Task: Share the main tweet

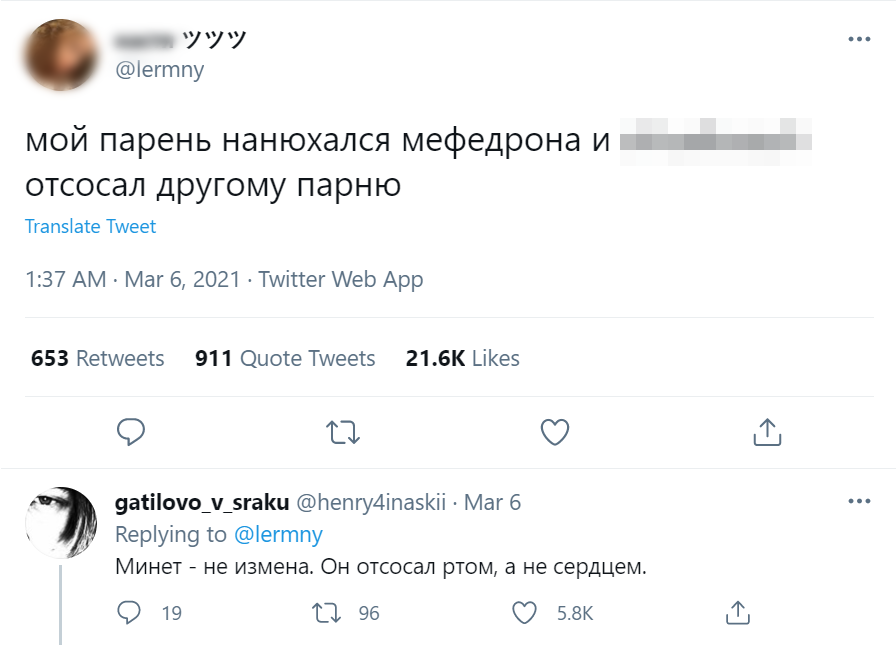Action: tap(766, 432)
